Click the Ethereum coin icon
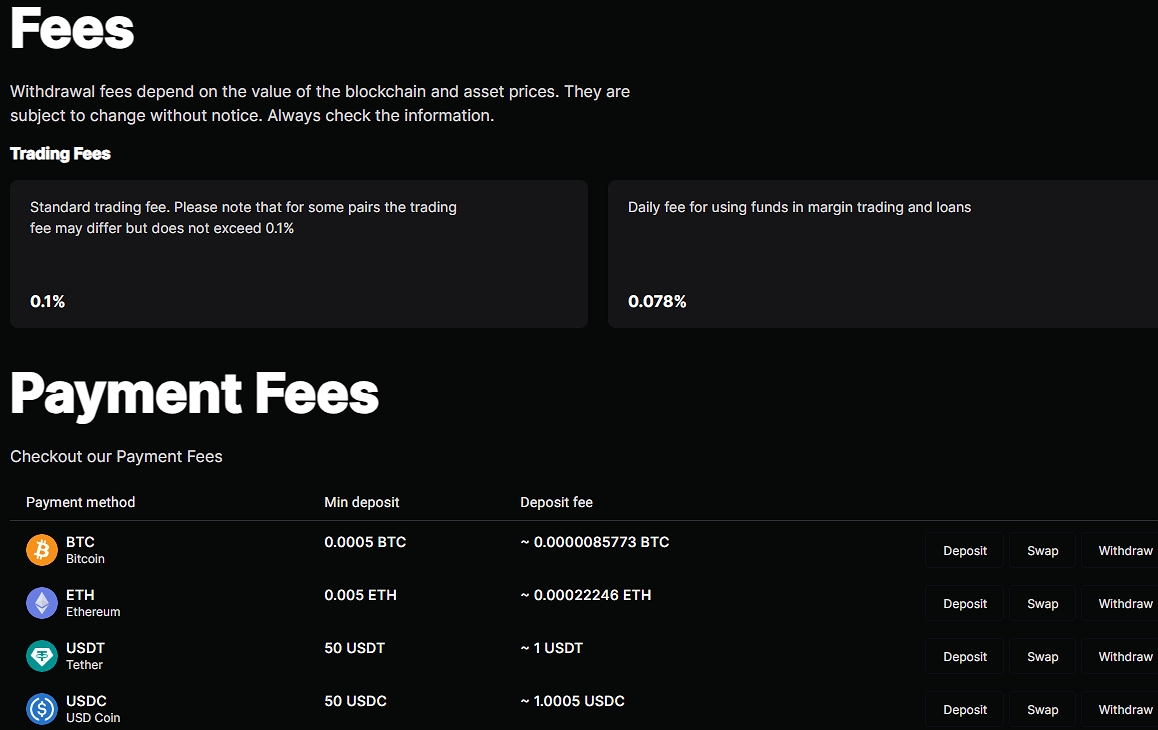The image size is (1158, 730). click(42, 603)
